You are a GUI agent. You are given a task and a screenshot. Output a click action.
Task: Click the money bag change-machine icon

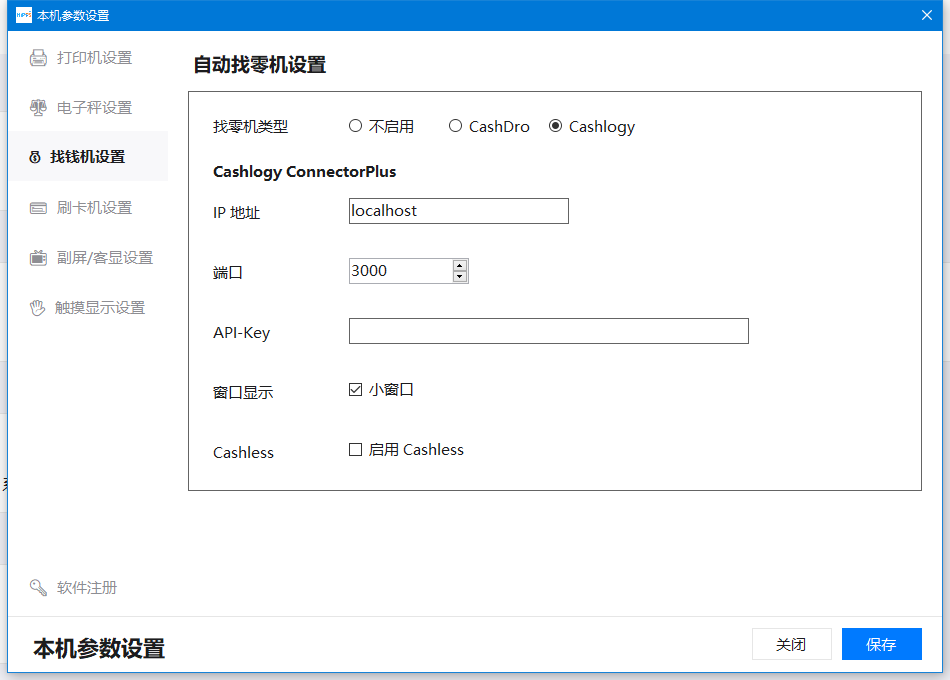coord(35,158)
